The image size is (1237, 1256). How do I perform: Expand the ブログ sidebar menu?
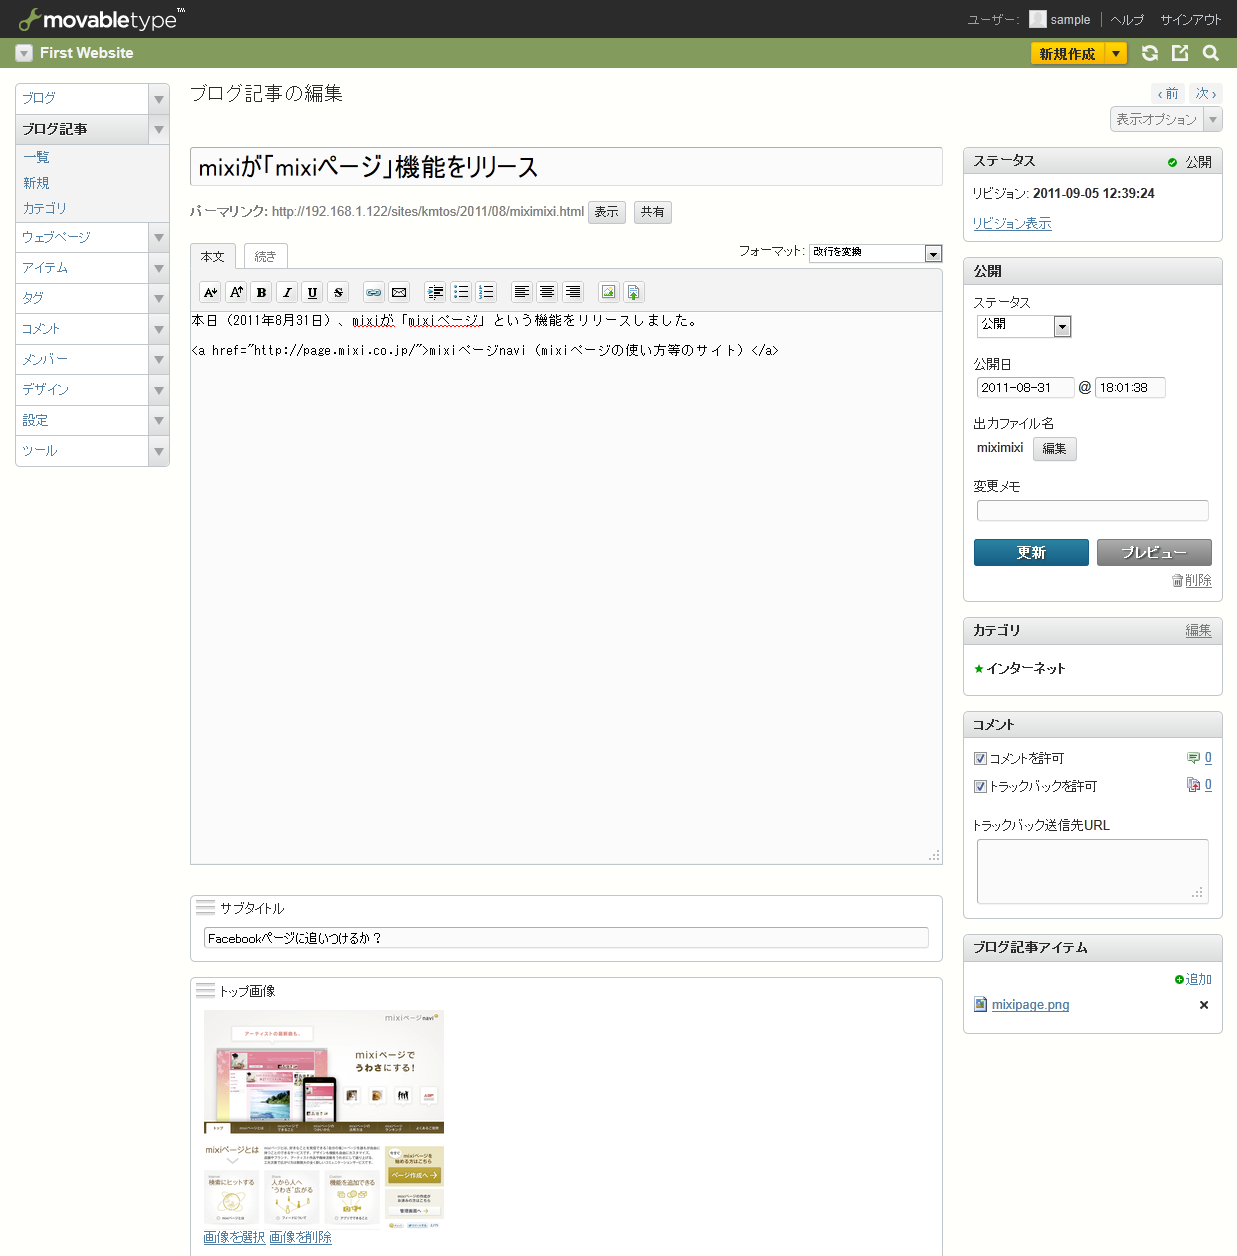pos(159,99)
